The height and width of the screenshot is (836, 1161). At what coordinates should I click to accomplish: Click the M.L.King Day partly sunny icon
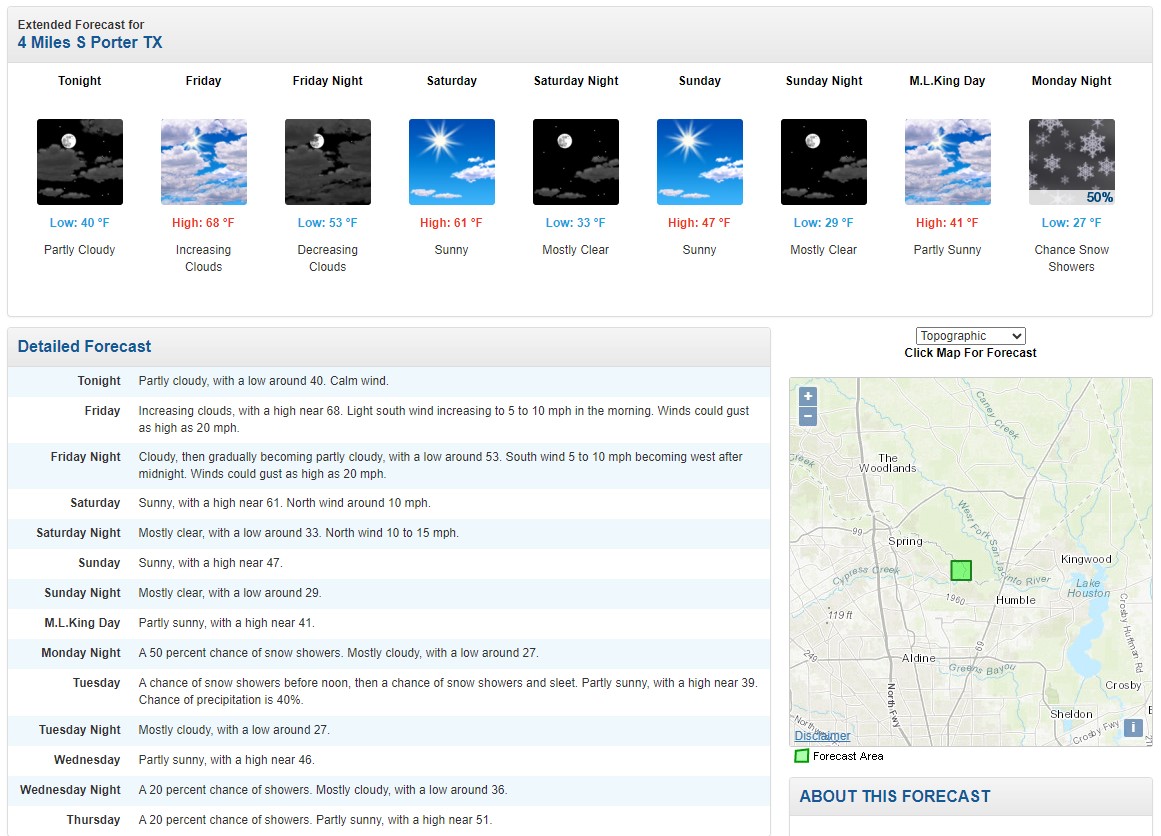point(948,162)
